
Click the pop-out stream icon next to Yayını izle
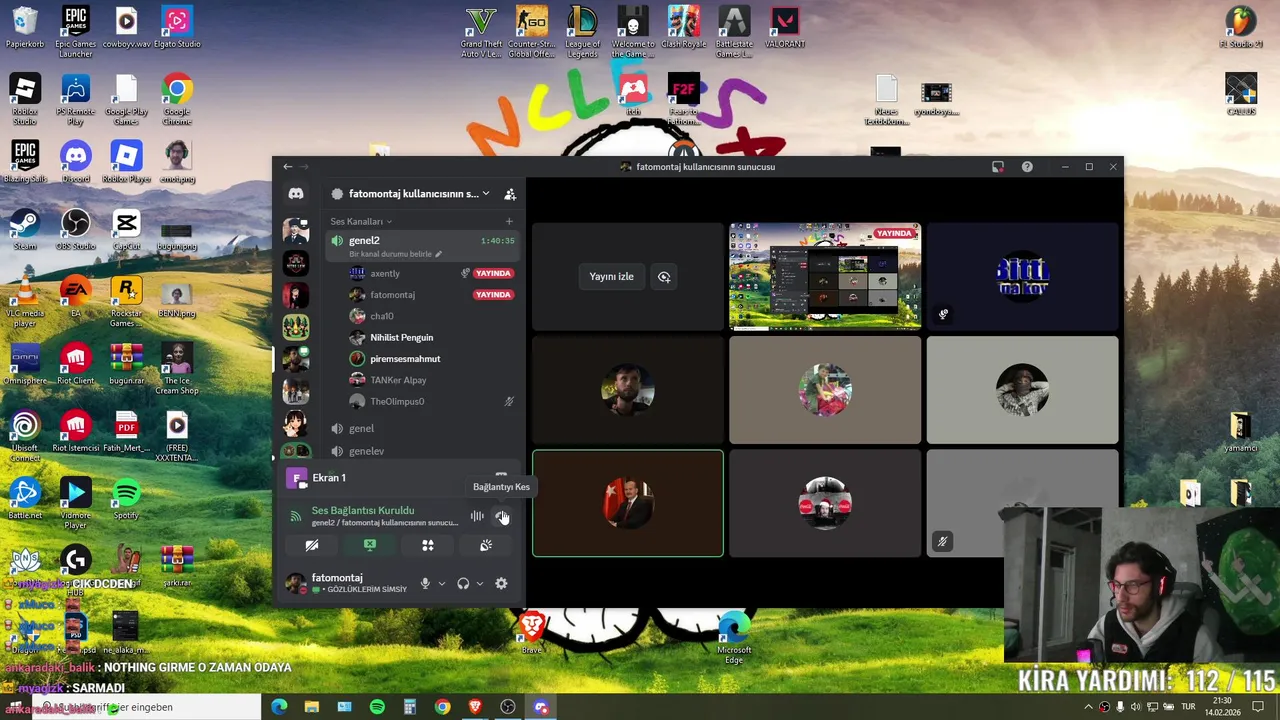click(x=664, y=277)
